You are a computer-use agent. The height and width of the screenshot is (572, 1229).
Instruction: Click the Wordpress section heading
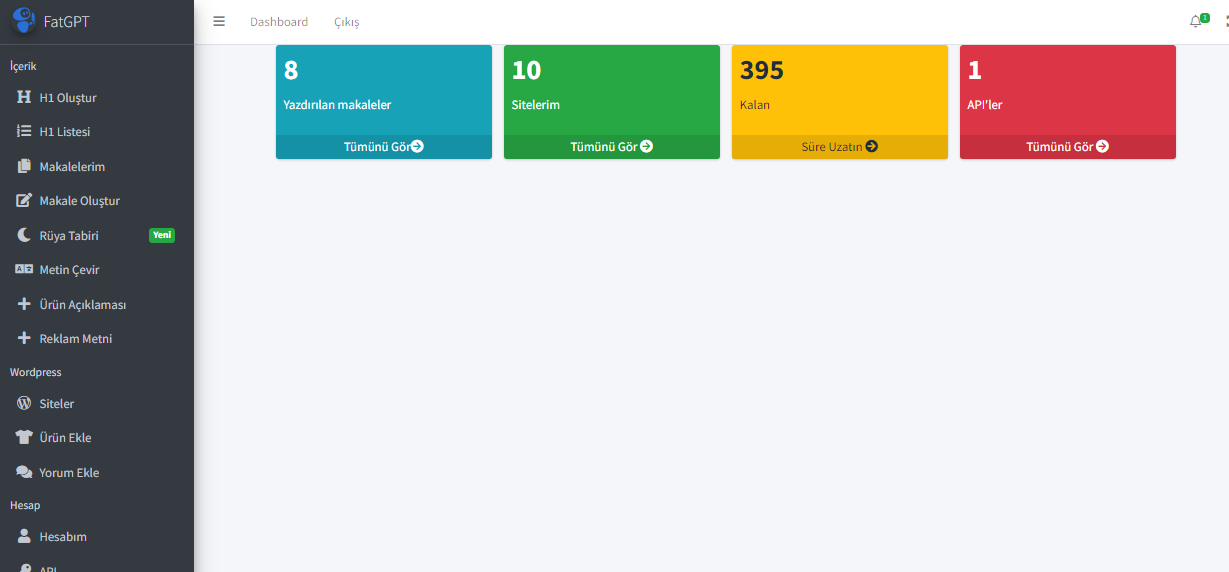pyautogui.click(x=36, y=372)
